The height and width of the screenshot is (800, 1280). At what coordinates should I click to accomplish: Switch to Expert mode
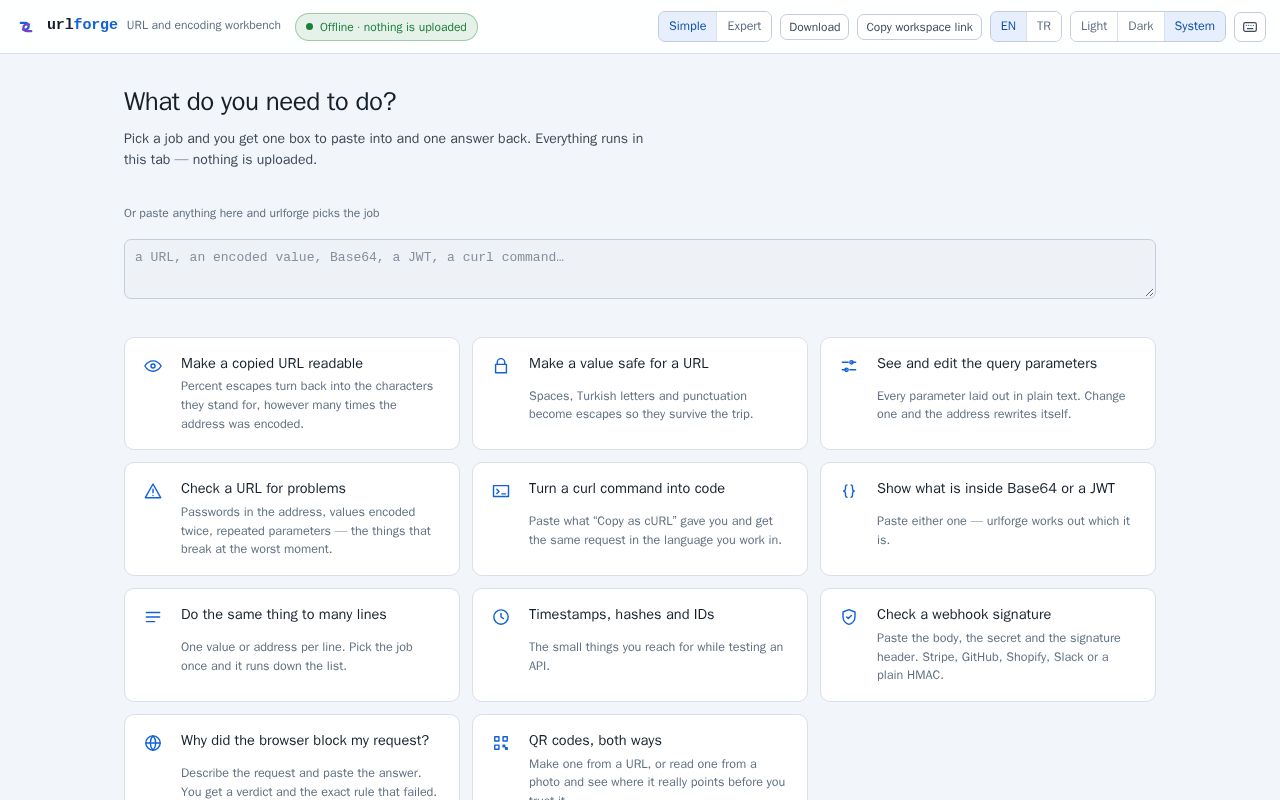tap(744, 26)
